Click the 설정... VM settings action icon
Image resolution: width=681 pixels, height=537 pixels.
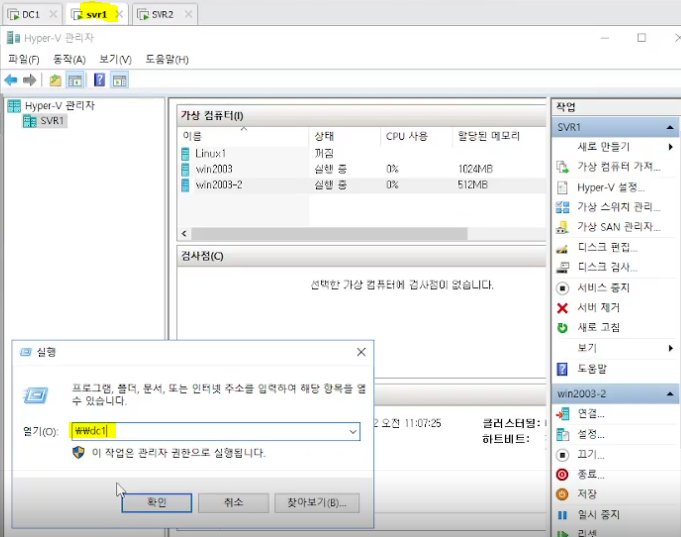click(562, 434)
